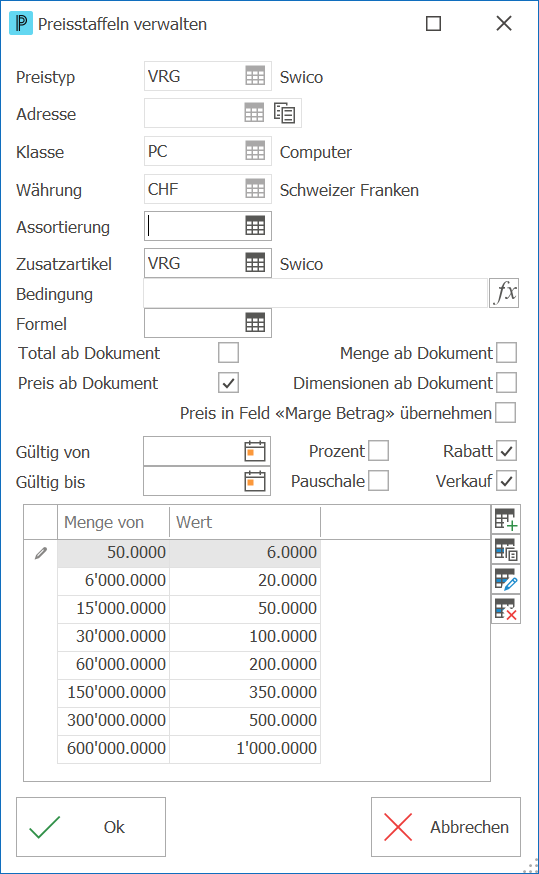
Task: Select the Menge von cell 600'000.0000
Action: tap(114, 749)
